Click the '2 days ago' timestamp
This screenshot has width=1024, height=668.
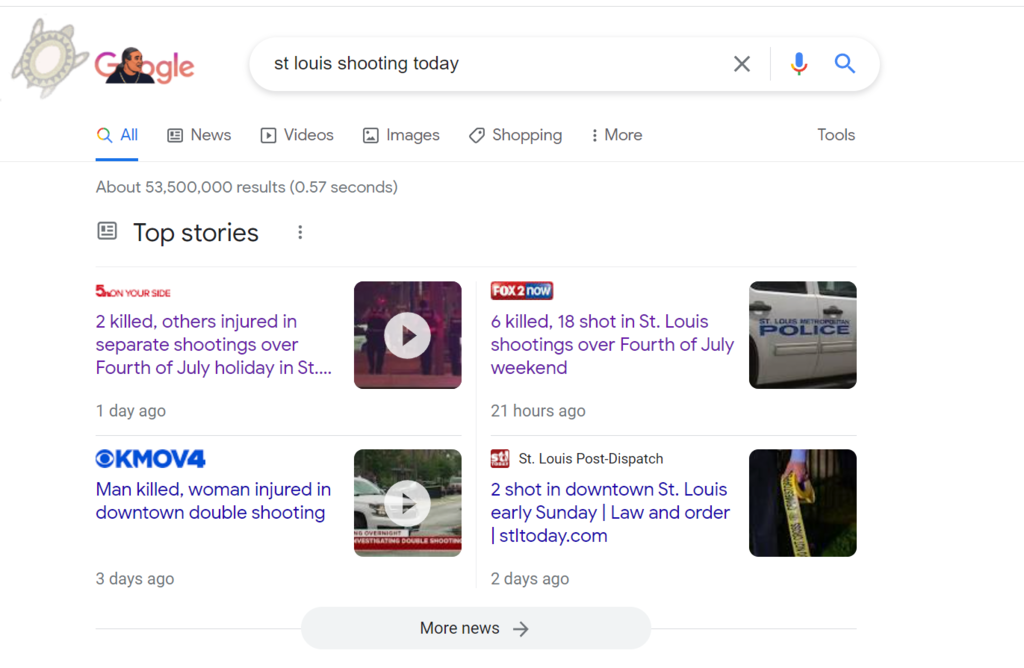click(x=530, y=579)
